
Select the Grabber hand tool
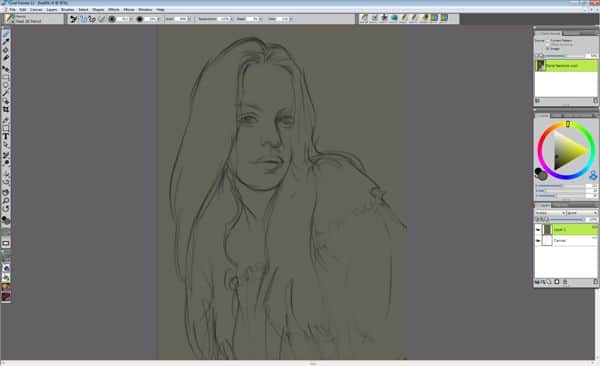point(6,192)
